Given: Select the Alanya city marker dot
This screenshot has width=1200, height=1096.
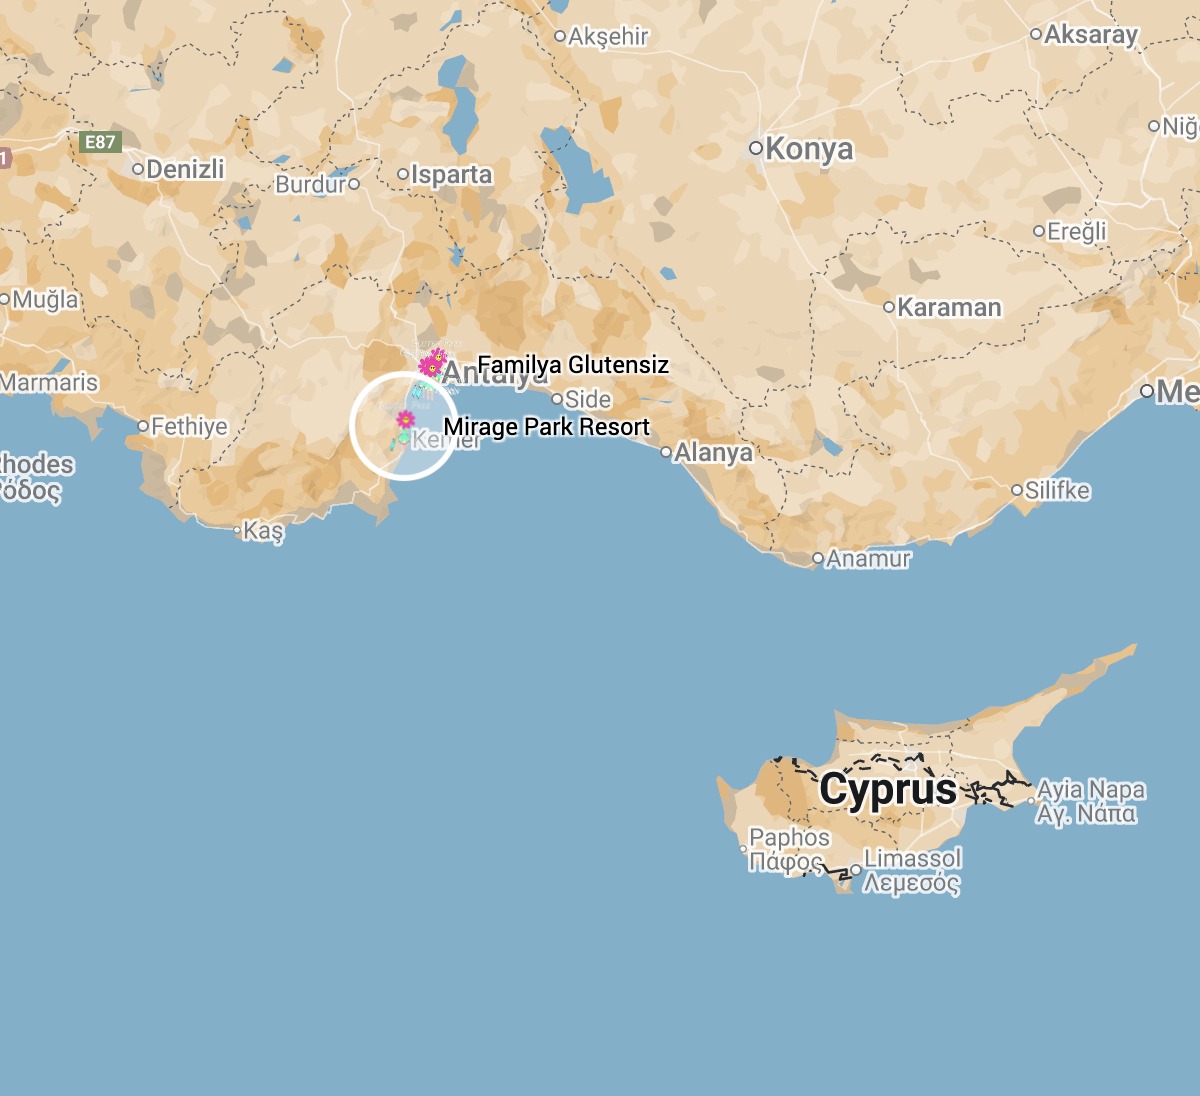Looking at the screenshot, I should click(667, 452).
